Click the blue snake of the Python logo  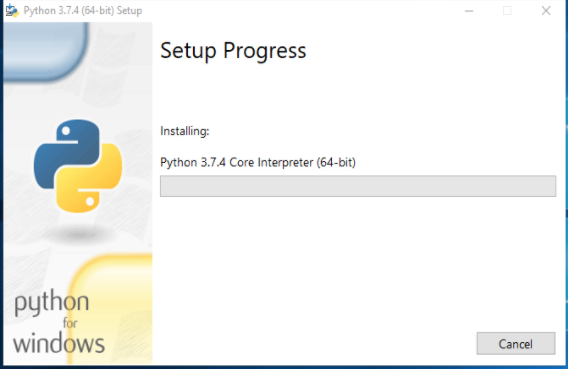[67, 154]
